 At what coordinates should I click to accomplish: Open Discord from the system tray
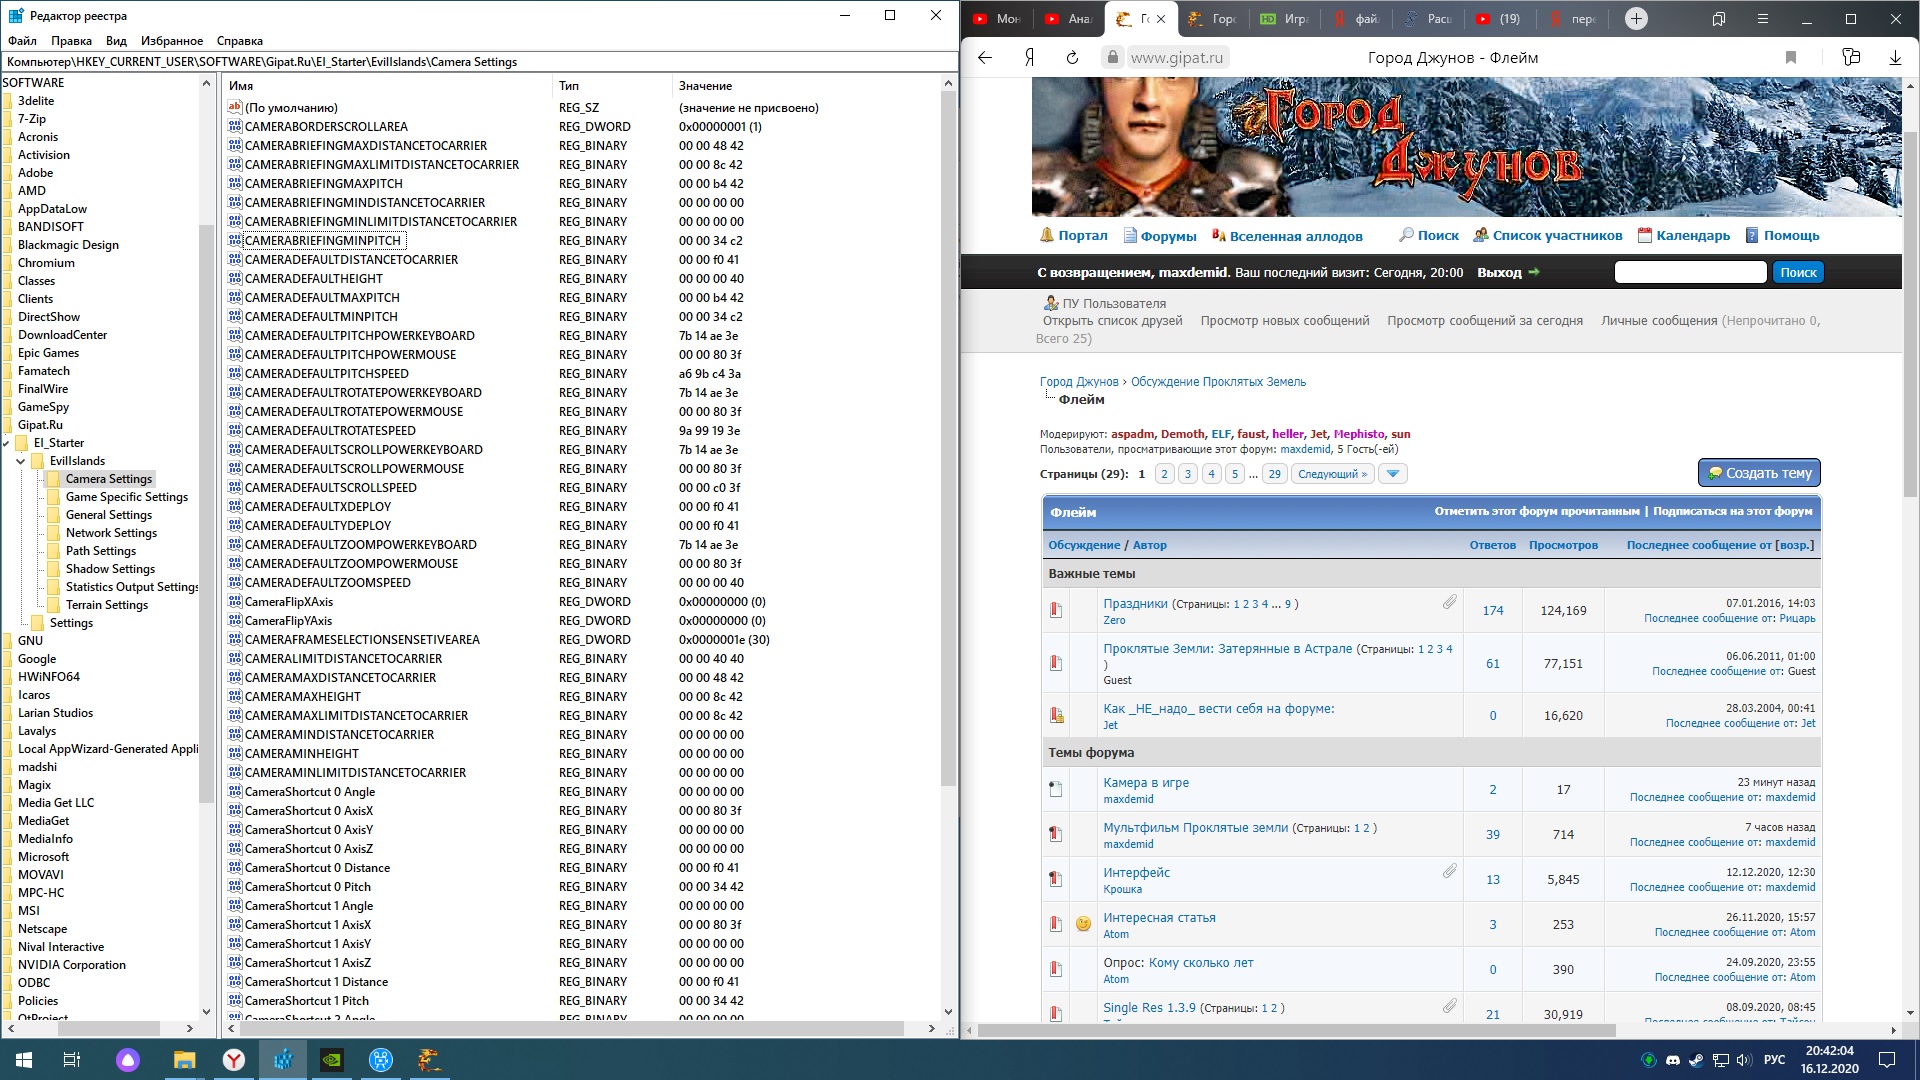[x=1673, y=1060]
